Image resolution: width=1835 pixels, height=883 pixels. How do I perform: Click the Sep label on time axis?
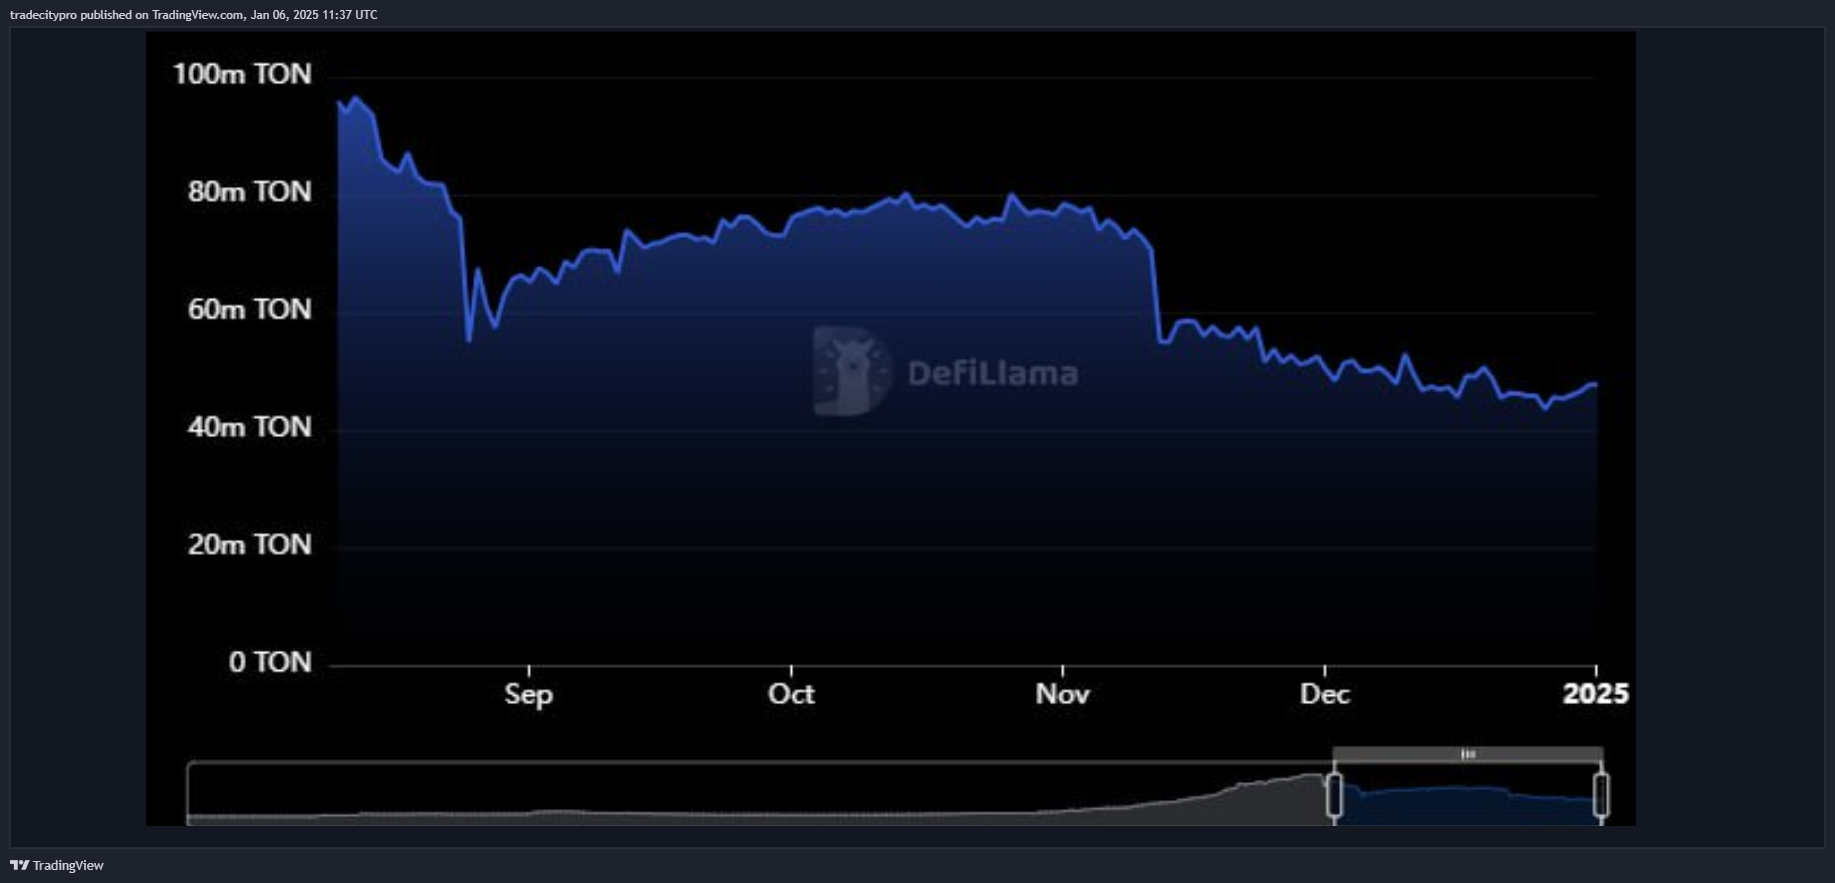pos(528,694)
